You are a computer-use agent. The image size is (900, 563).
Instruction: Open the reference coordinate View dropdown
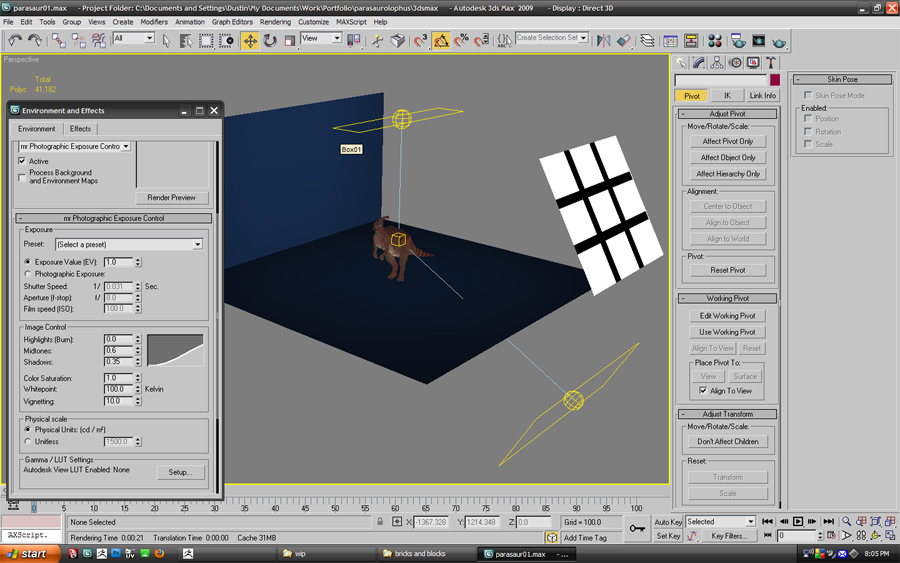click(337, 38)
